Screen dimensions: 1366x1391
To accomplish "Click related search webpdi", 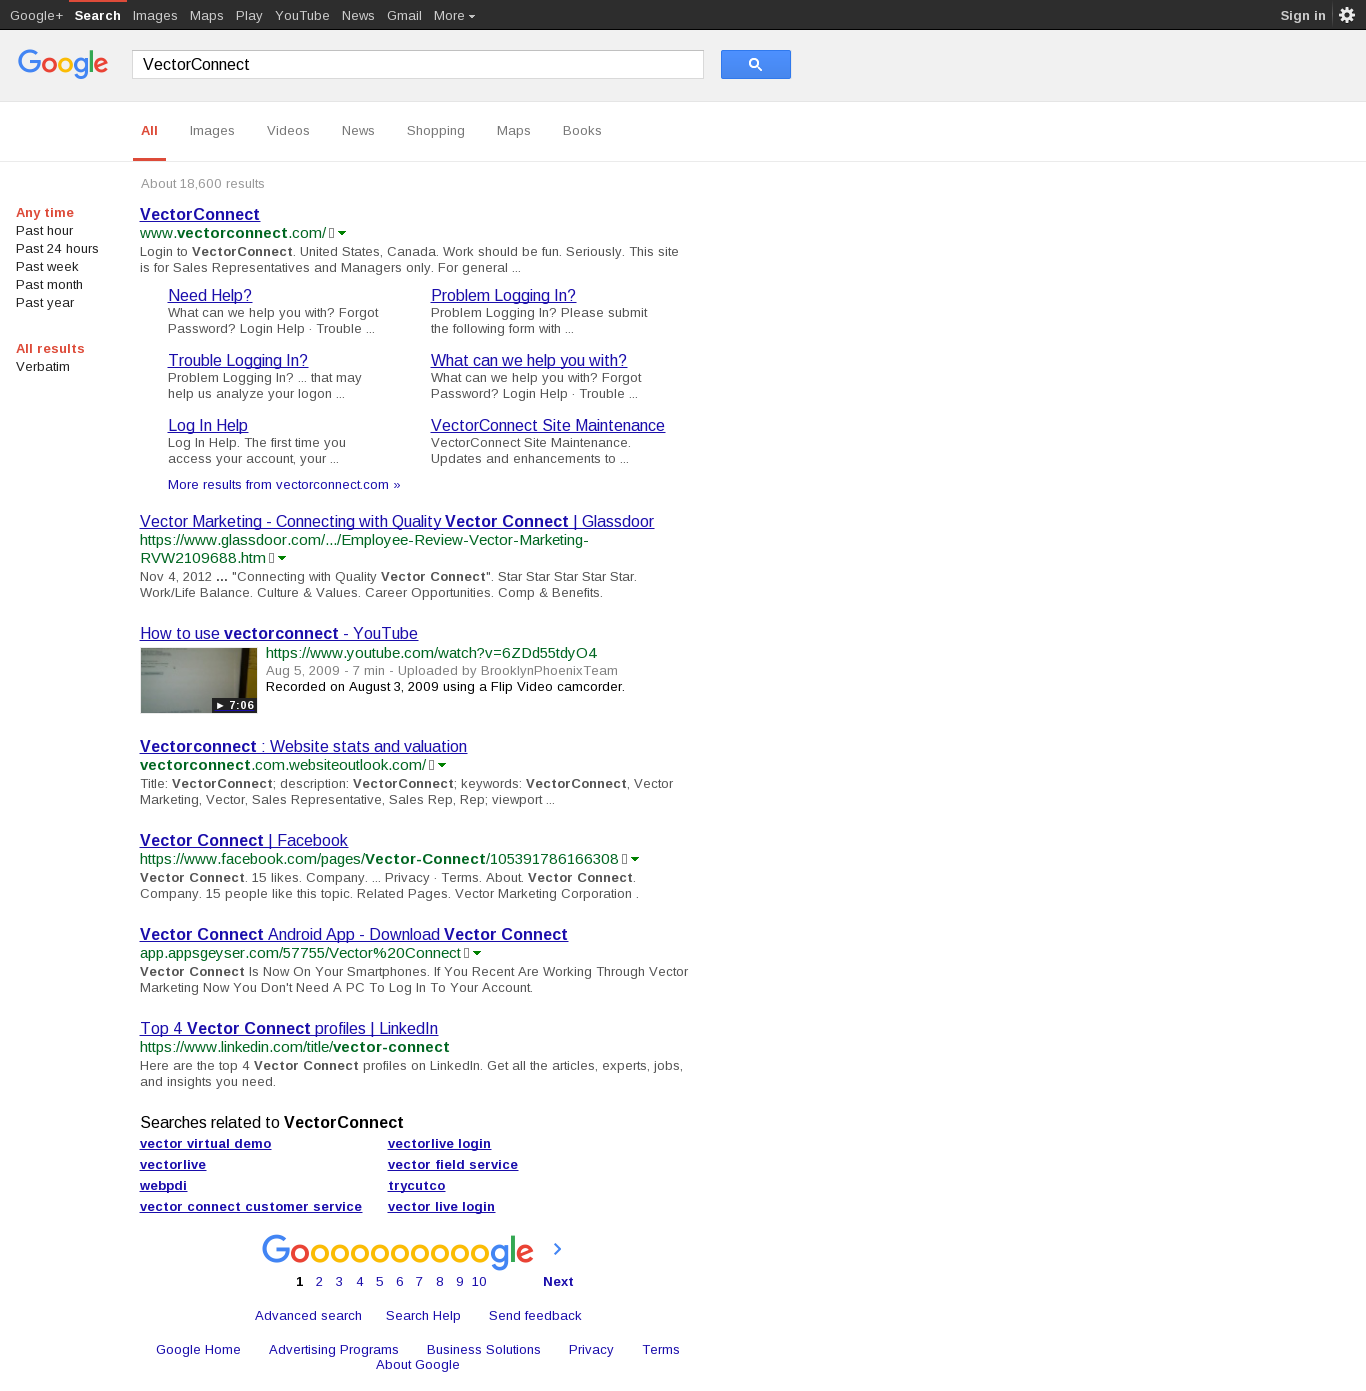I will [x=163, y=1186].
